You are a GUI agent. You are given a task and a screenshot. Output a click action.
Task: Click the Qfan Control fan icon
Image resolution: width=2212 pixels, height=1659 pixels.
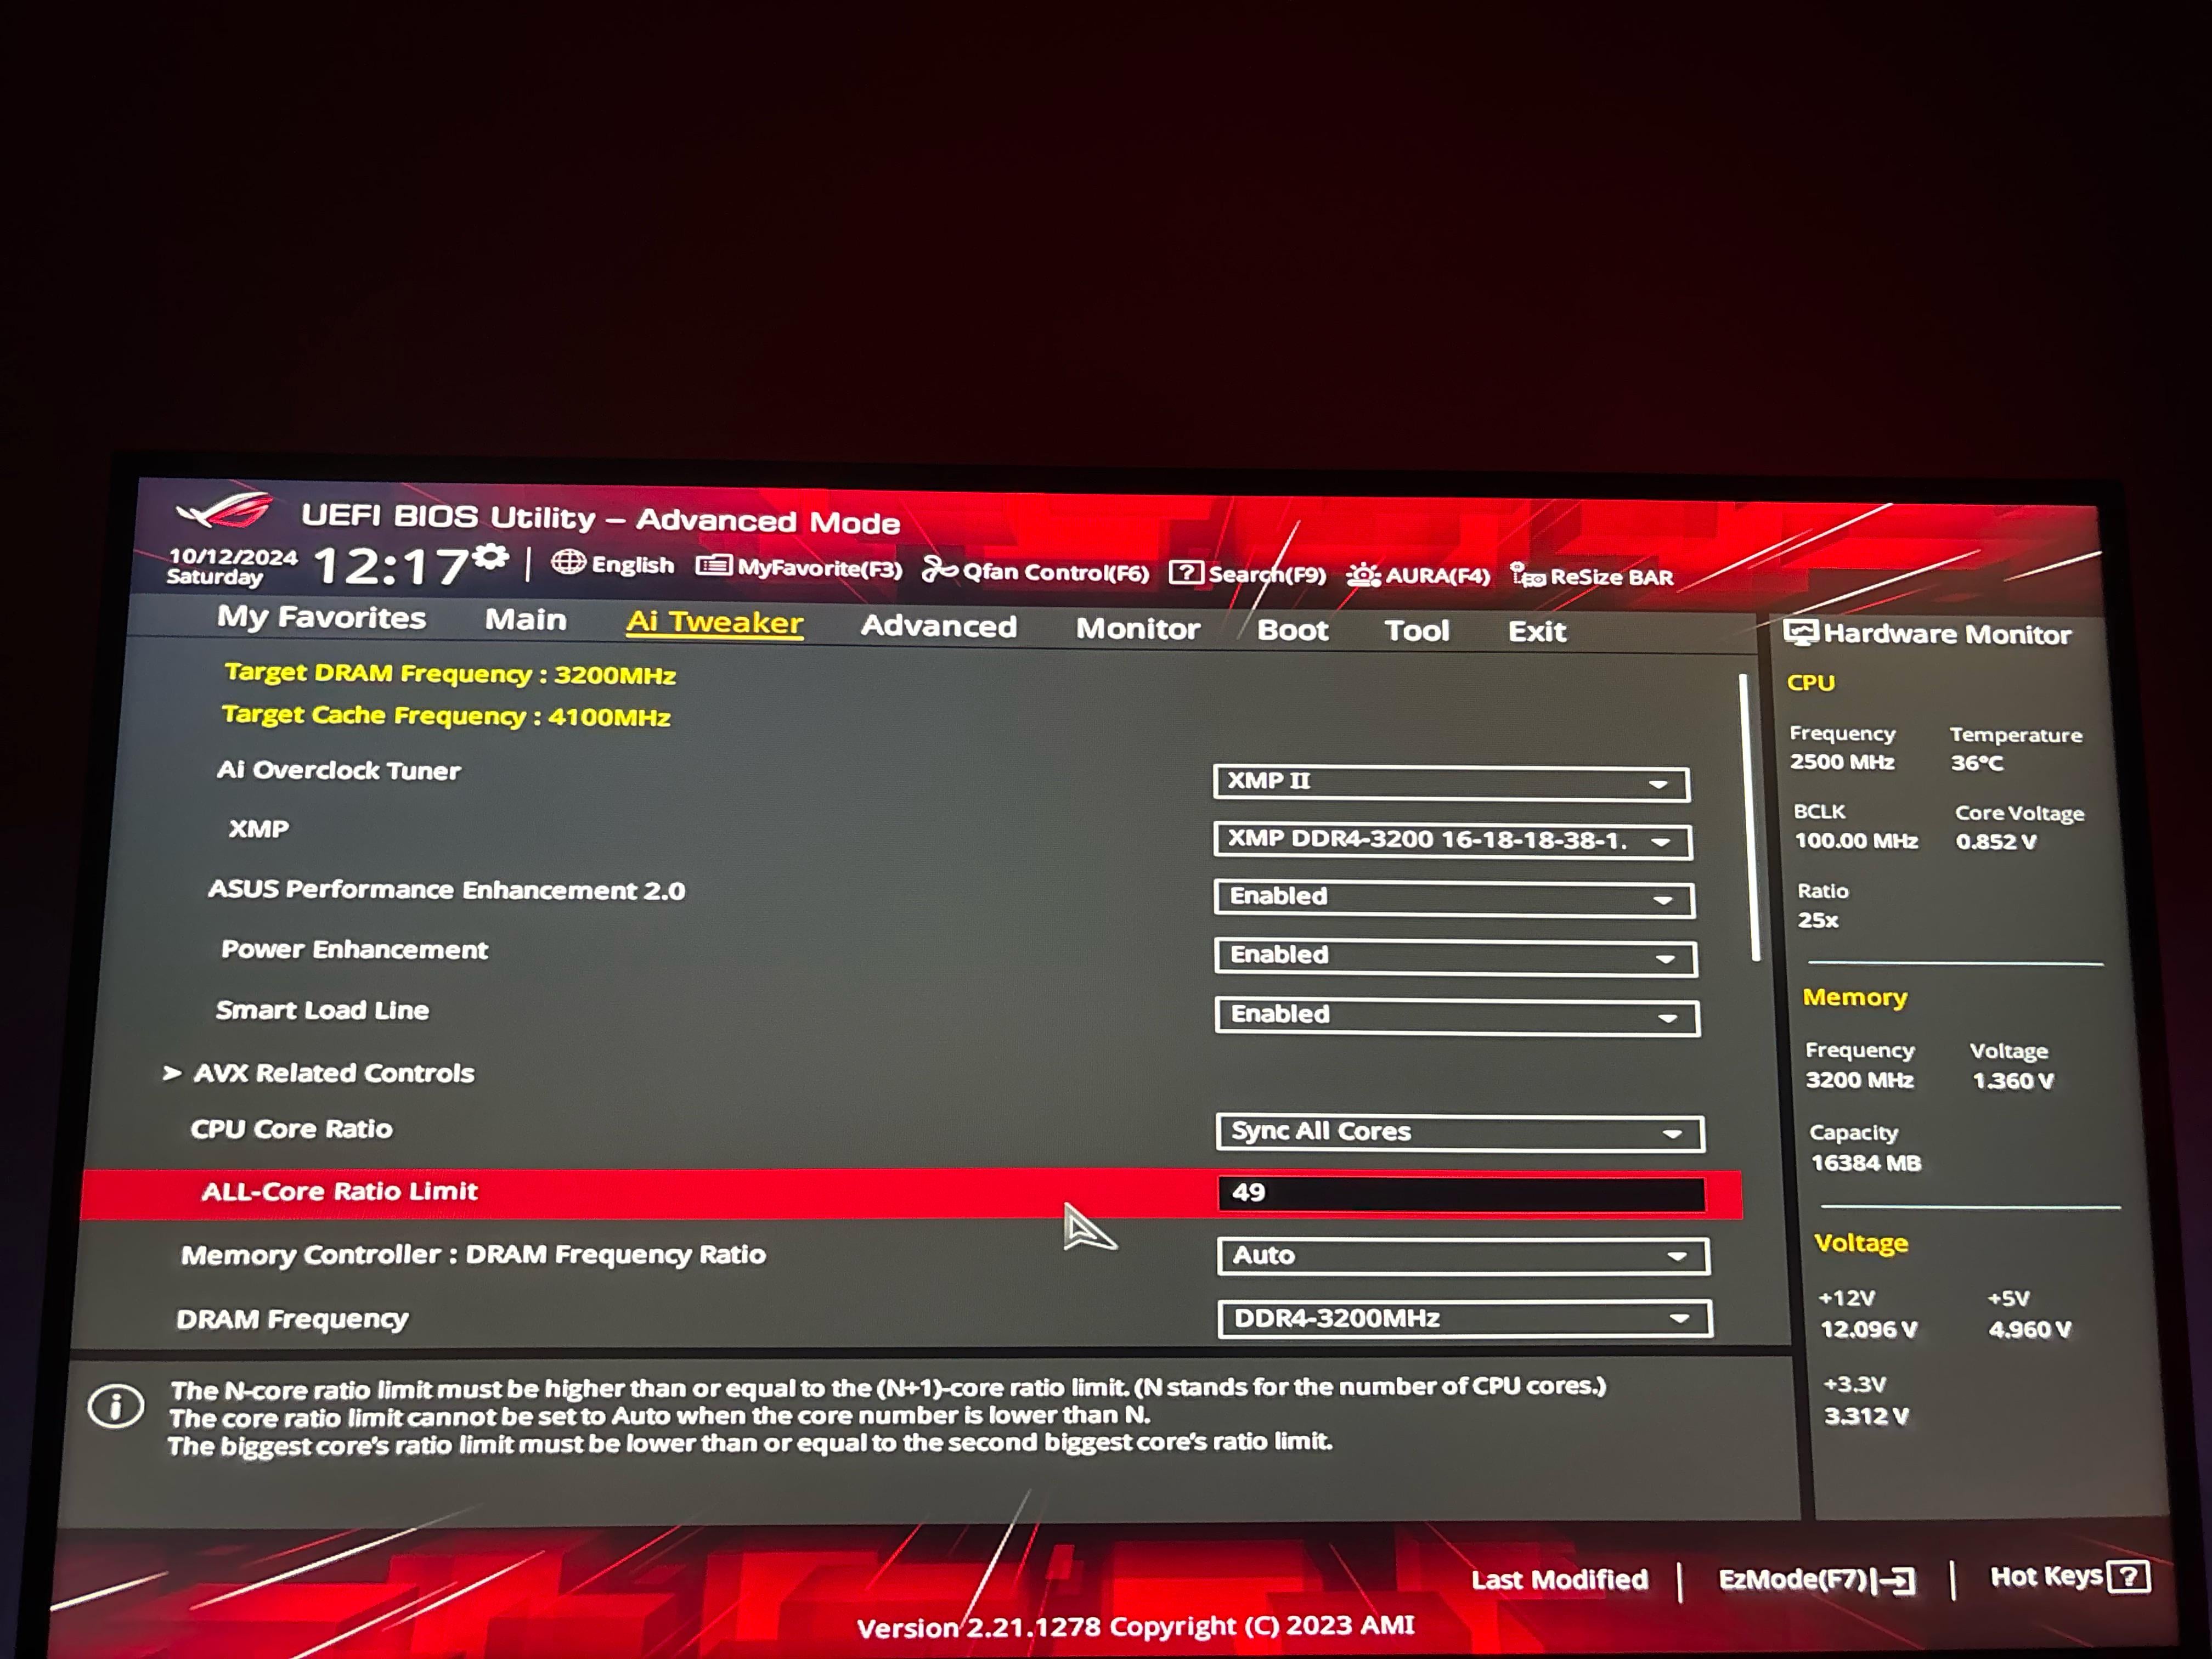point(939,569)
